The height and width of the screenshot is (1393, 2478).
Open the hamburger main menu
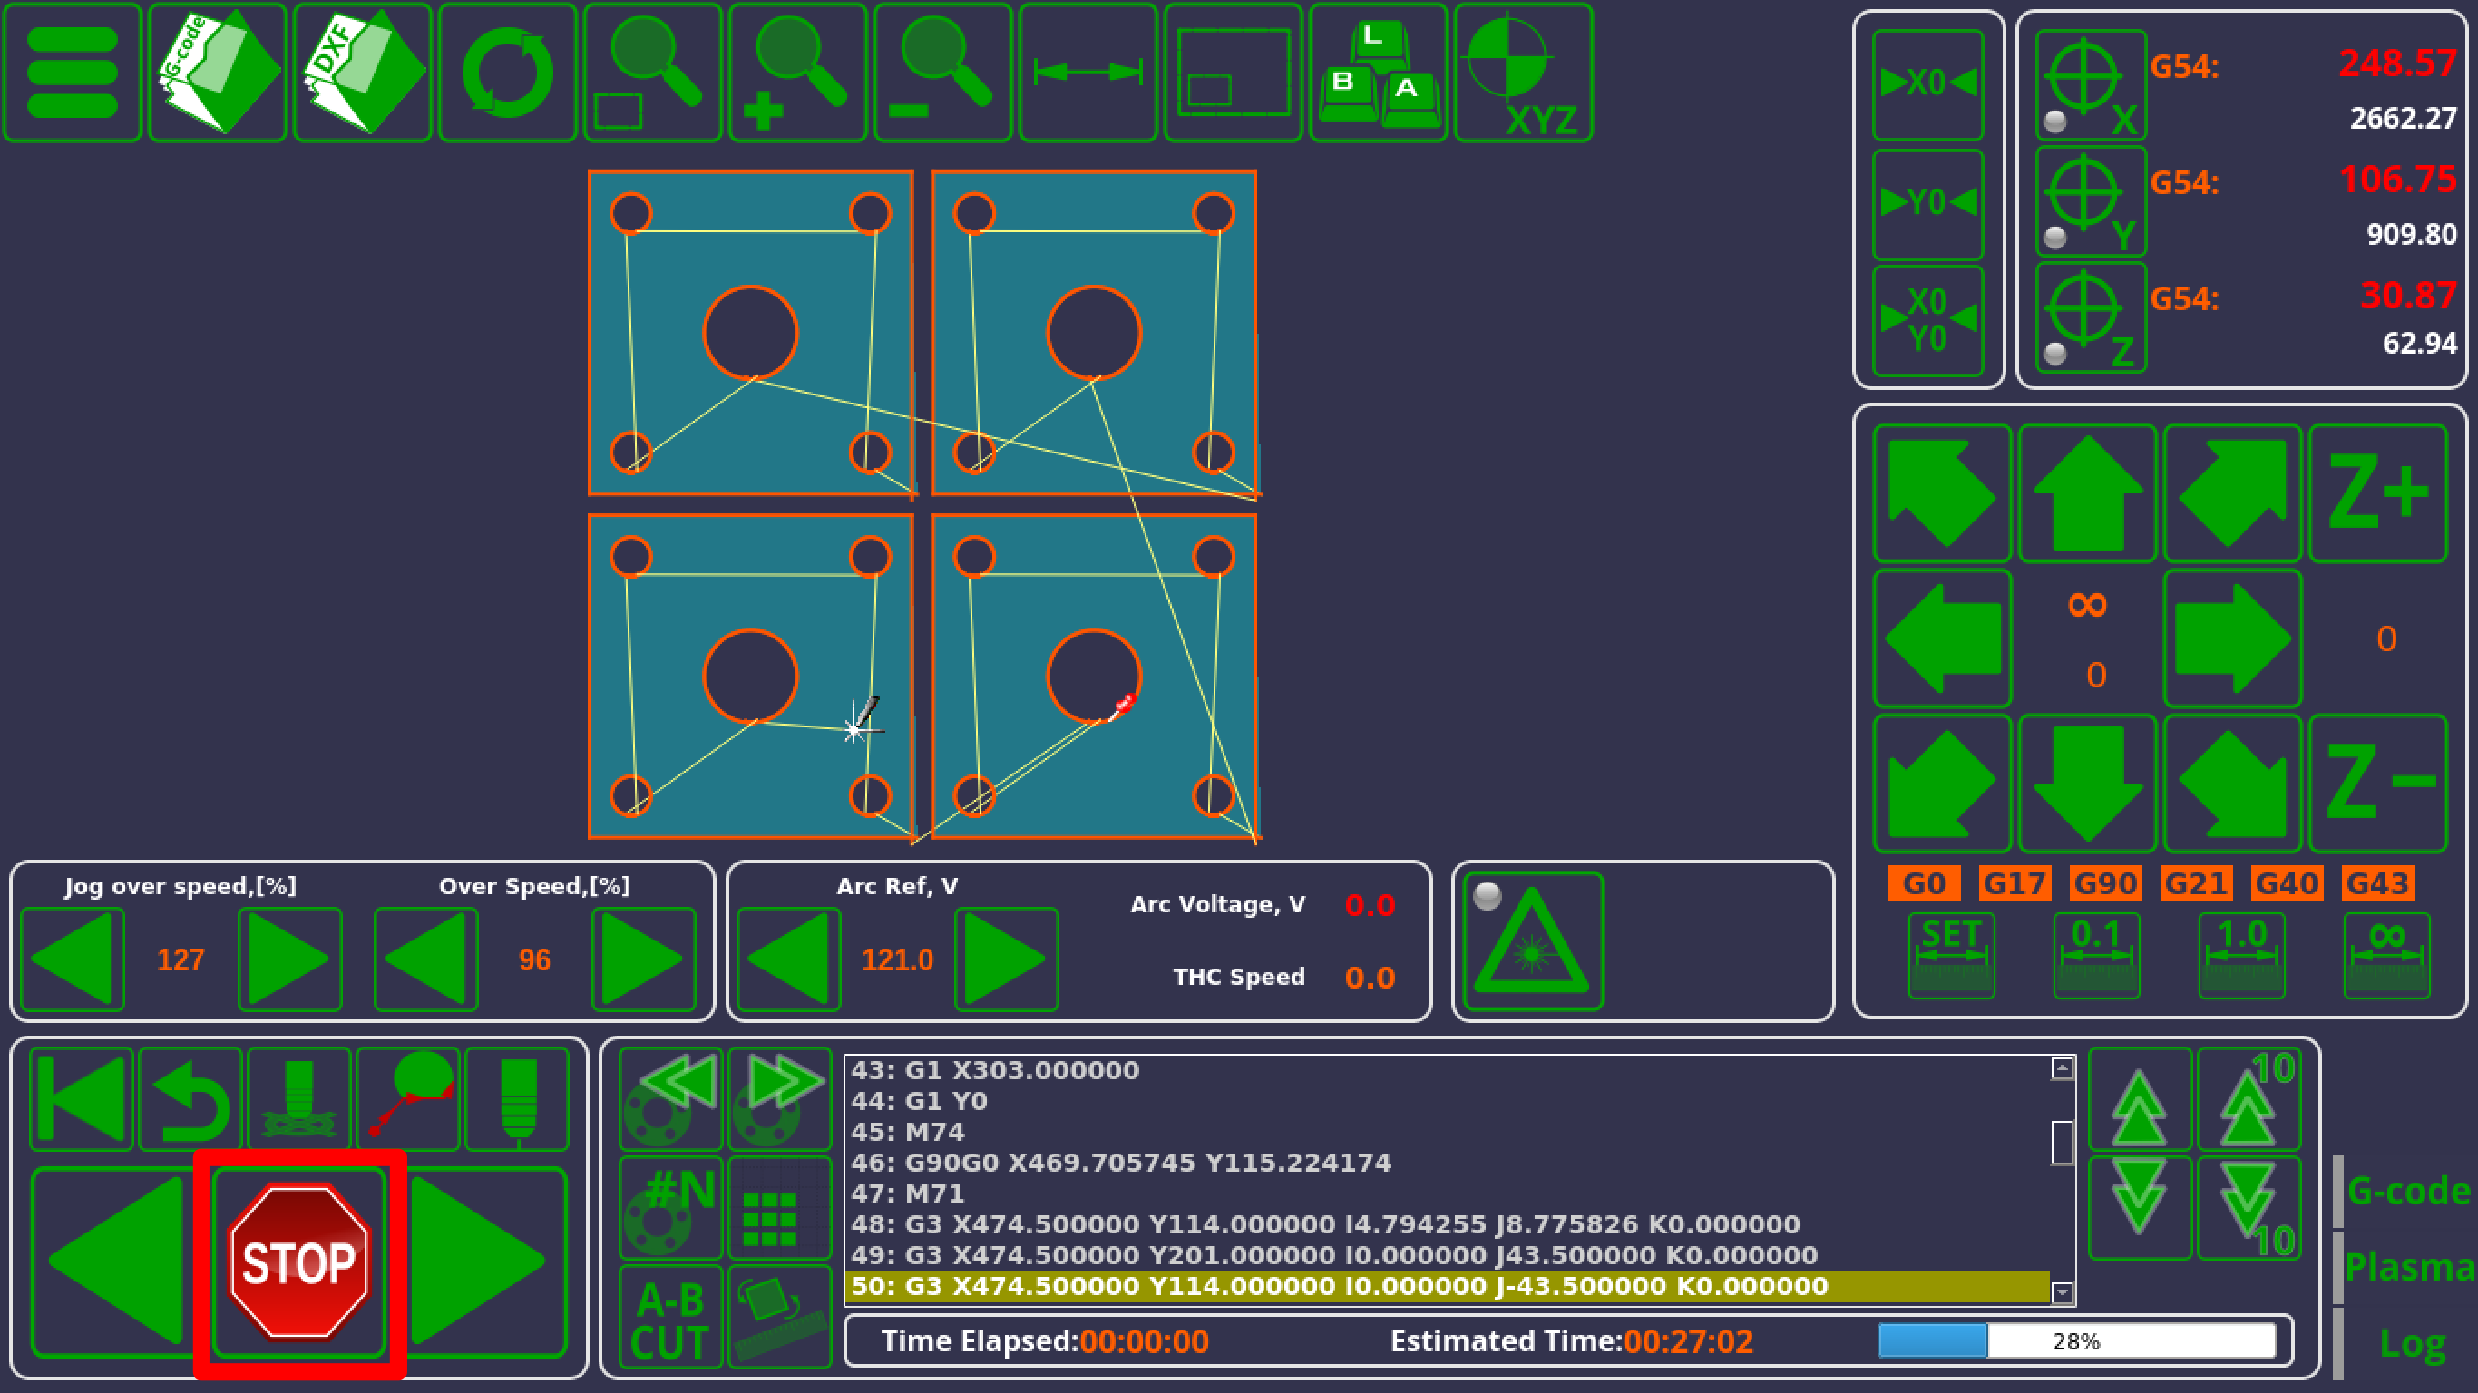[72, 73]
